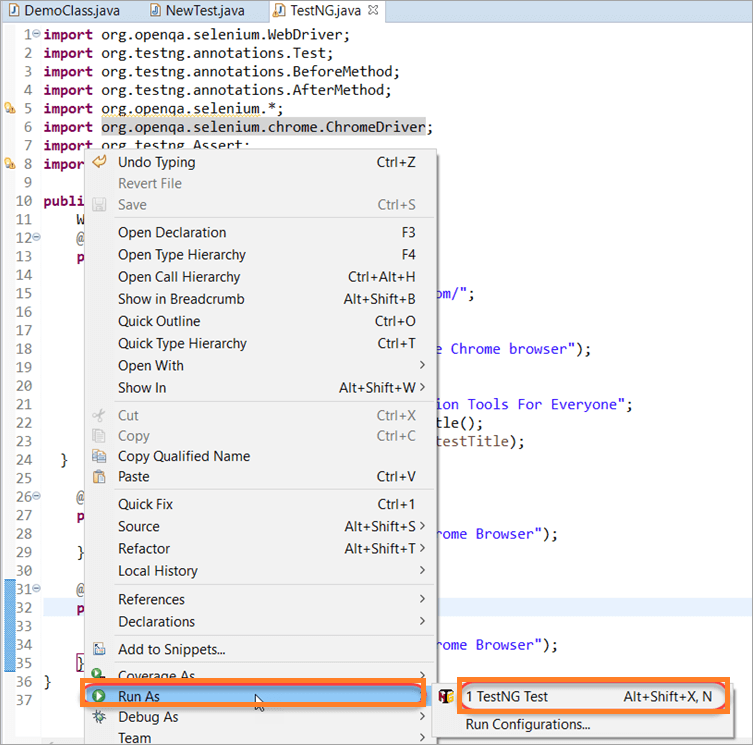The height and width of the screenshot is (745, 753).
Task: Collapse the folded method at line 12
Action: coord(36,238)
